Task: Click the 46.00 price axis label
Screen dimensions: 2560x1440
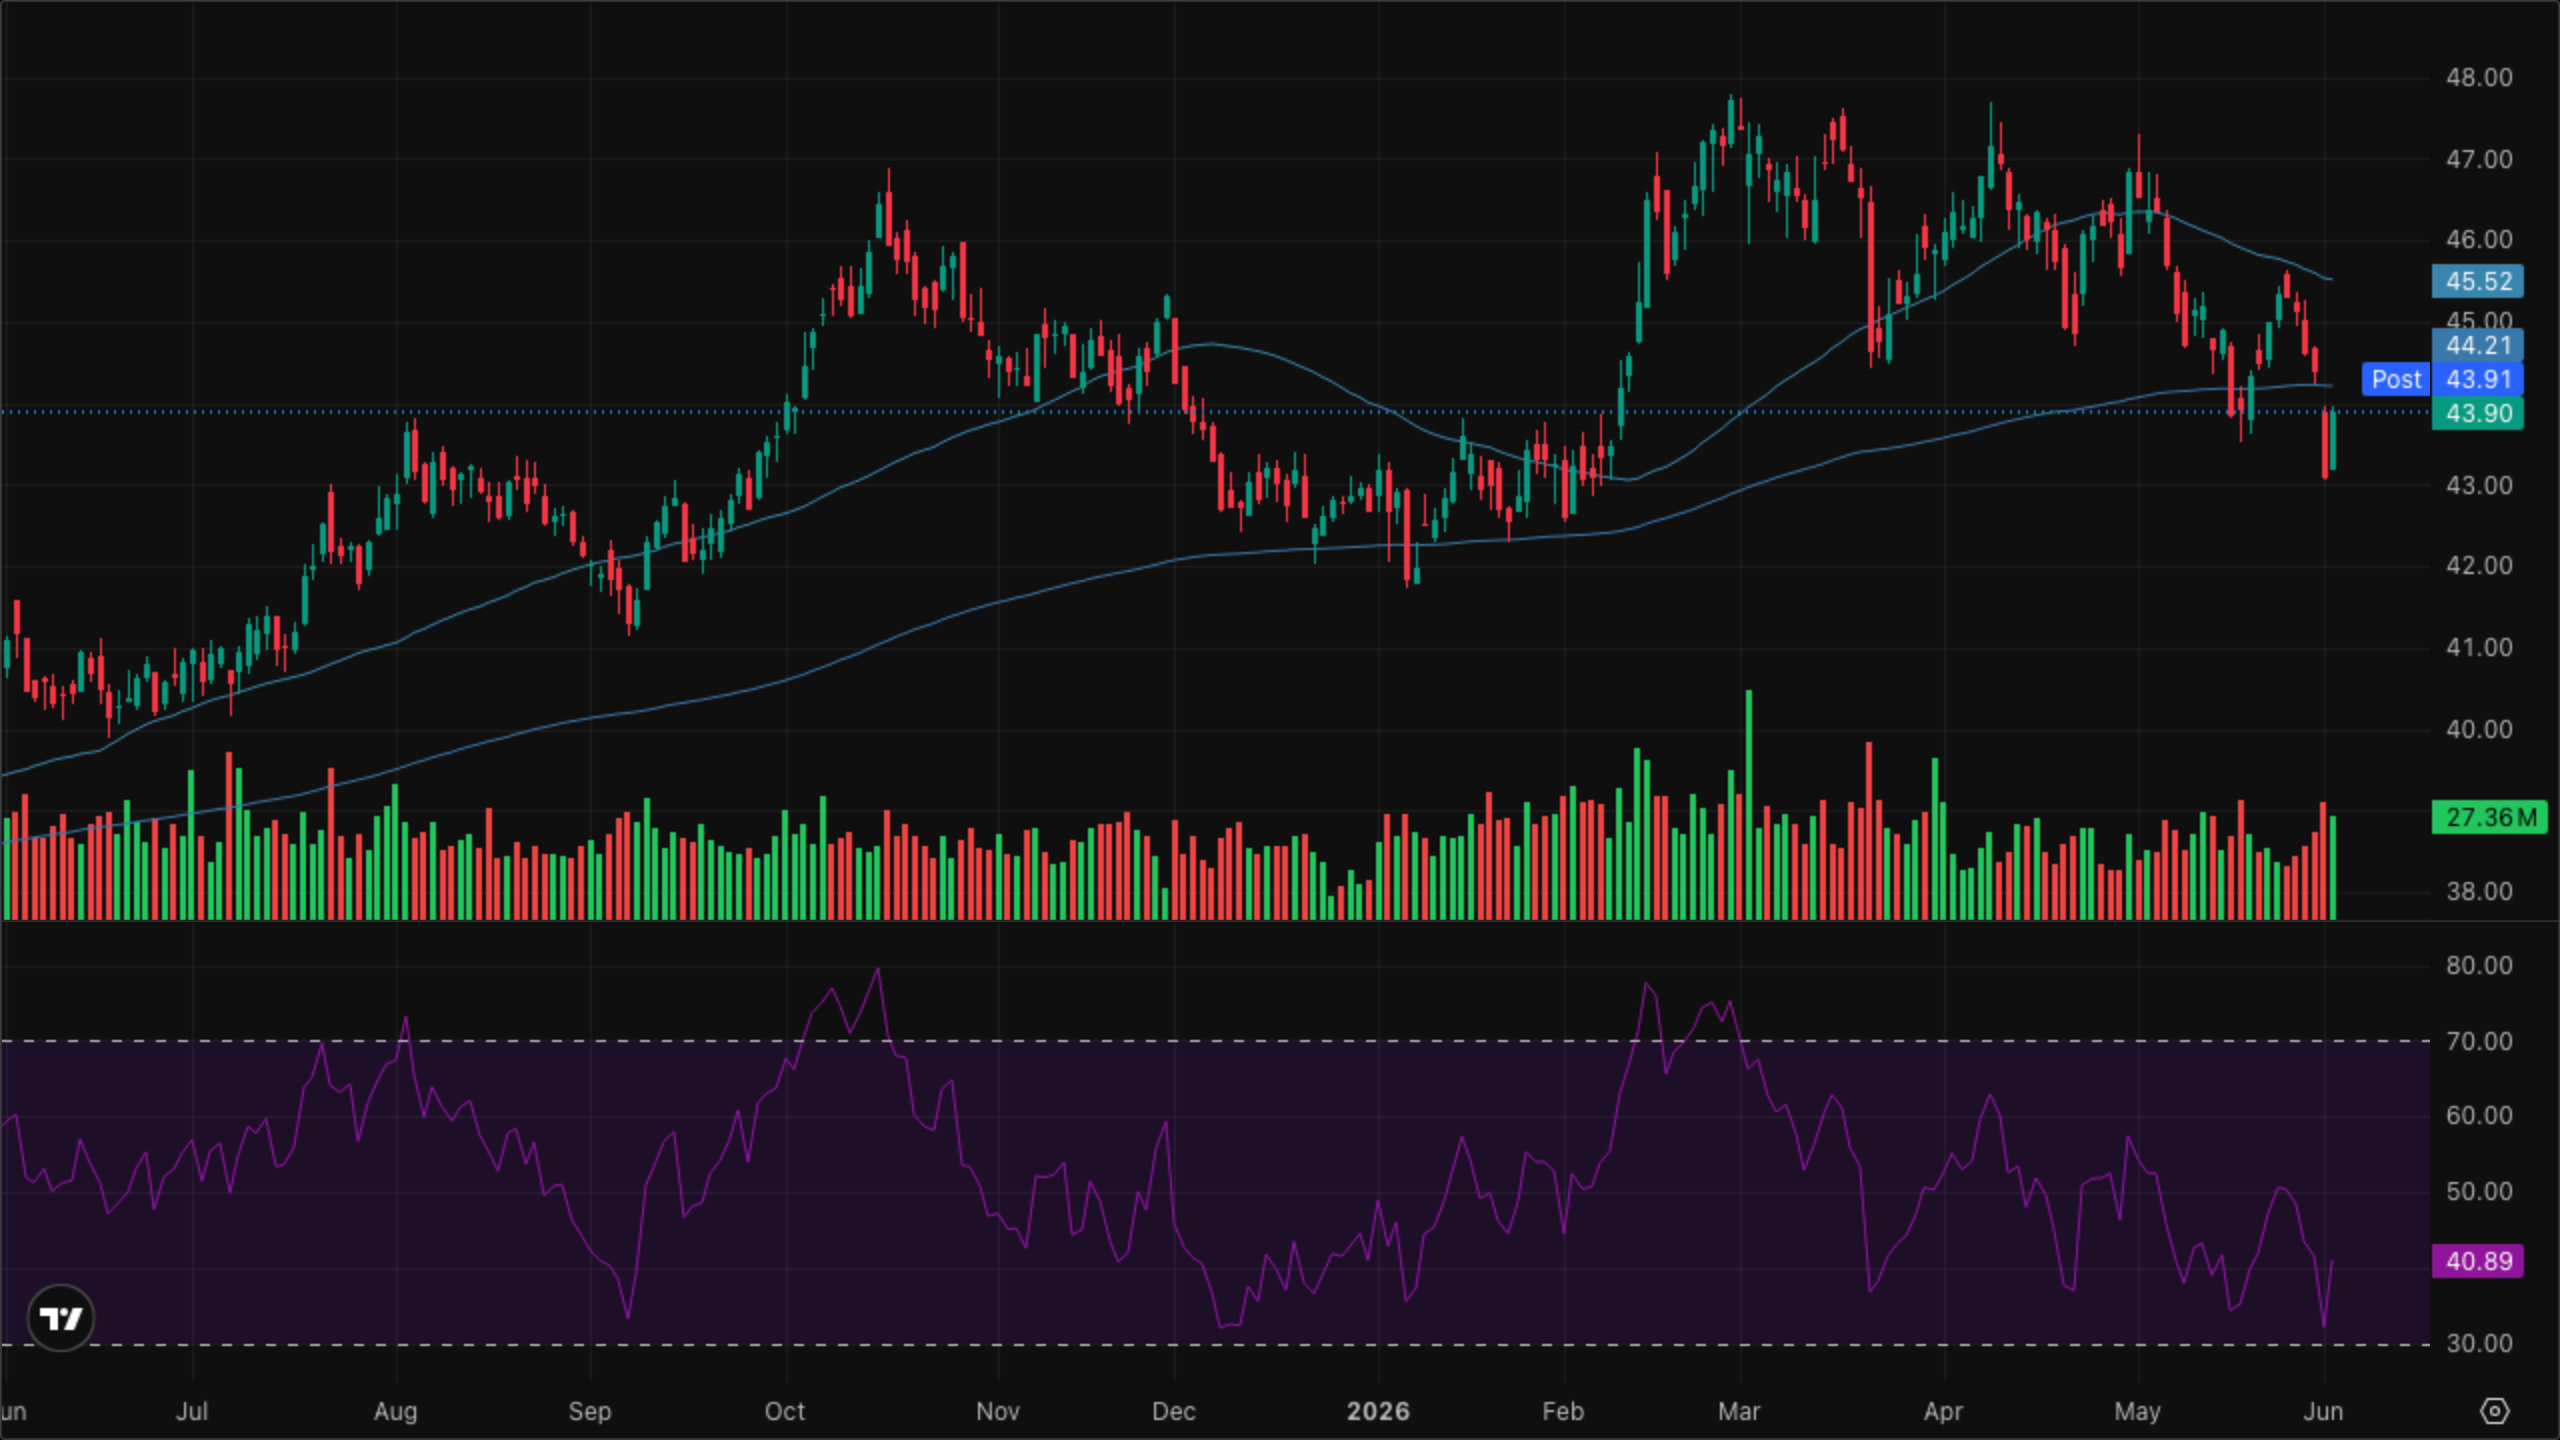Action: click(2478, 240)
